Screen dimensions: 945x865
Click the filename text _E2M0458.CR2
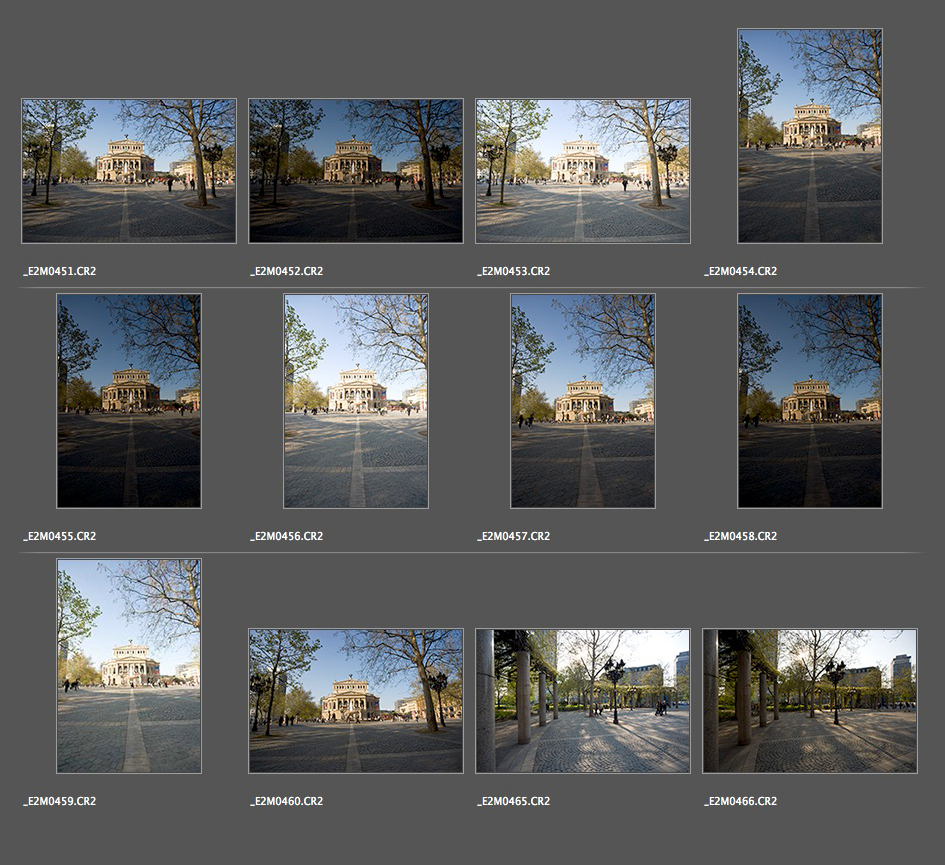741,536
